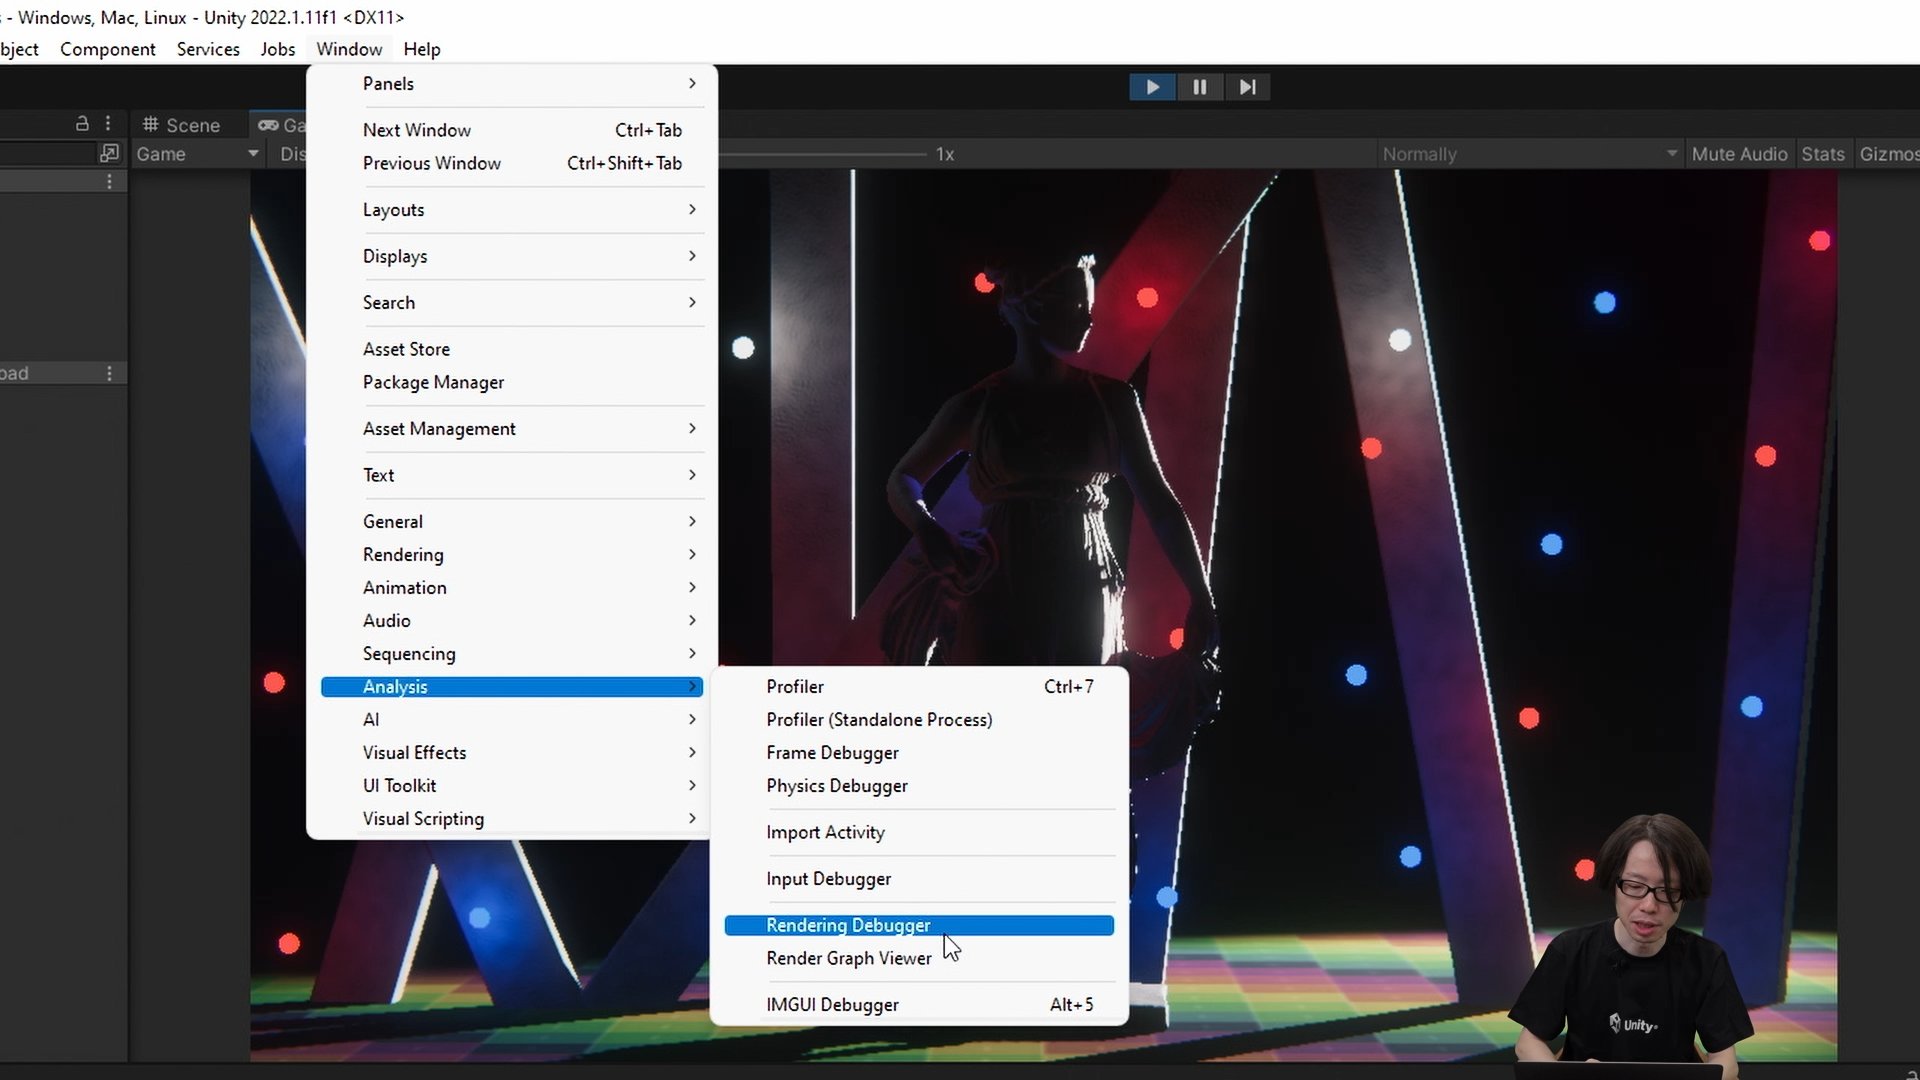The height and width of the screenshot is (1080, 1920).
Task: Click the Profiler menu entry
Action: pyautogui.click(x=795, y=687)
